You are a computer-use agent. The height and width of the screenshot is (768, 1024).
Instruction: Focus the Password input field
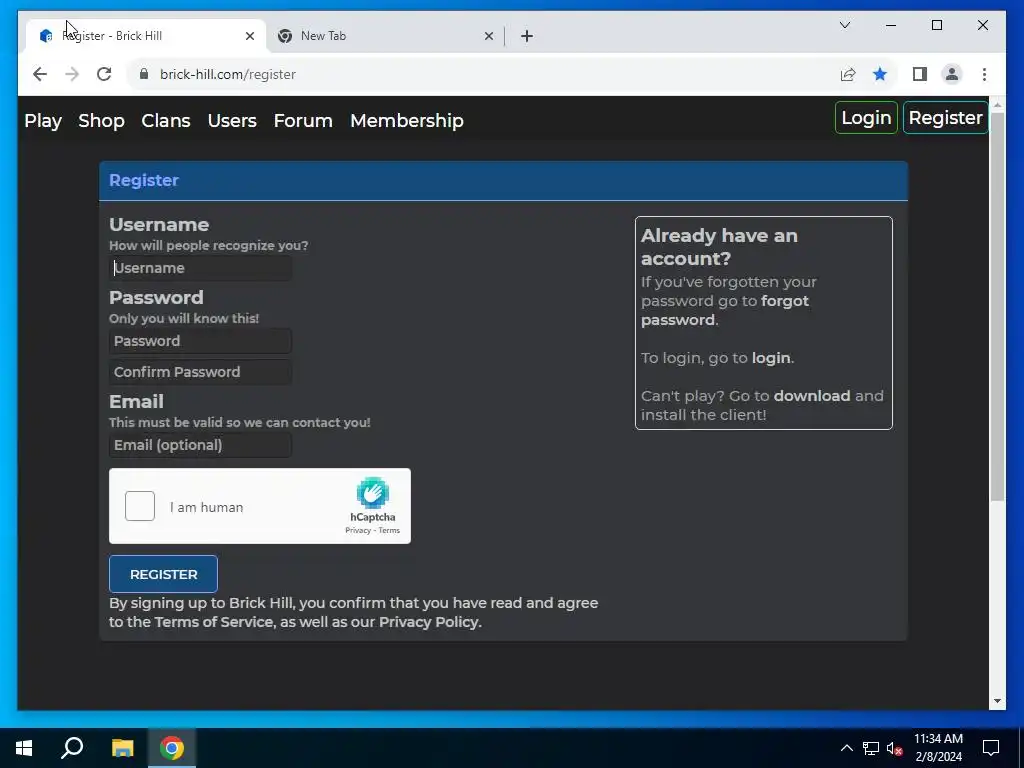tap(200, 341)
